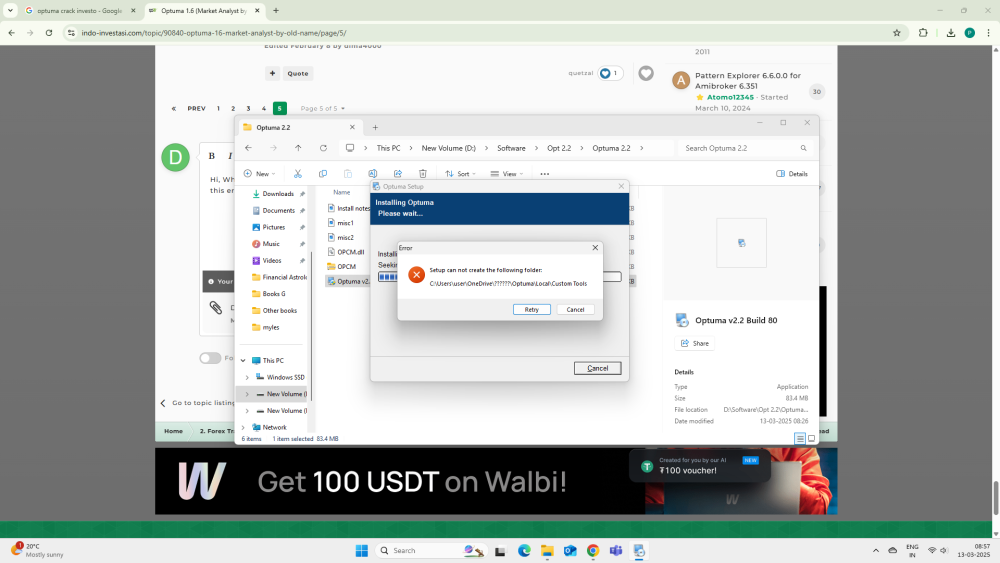Click the Rename icon in Explorer toolbar
The width and height of the screenshot is (1000, 563).
(372, 174)
